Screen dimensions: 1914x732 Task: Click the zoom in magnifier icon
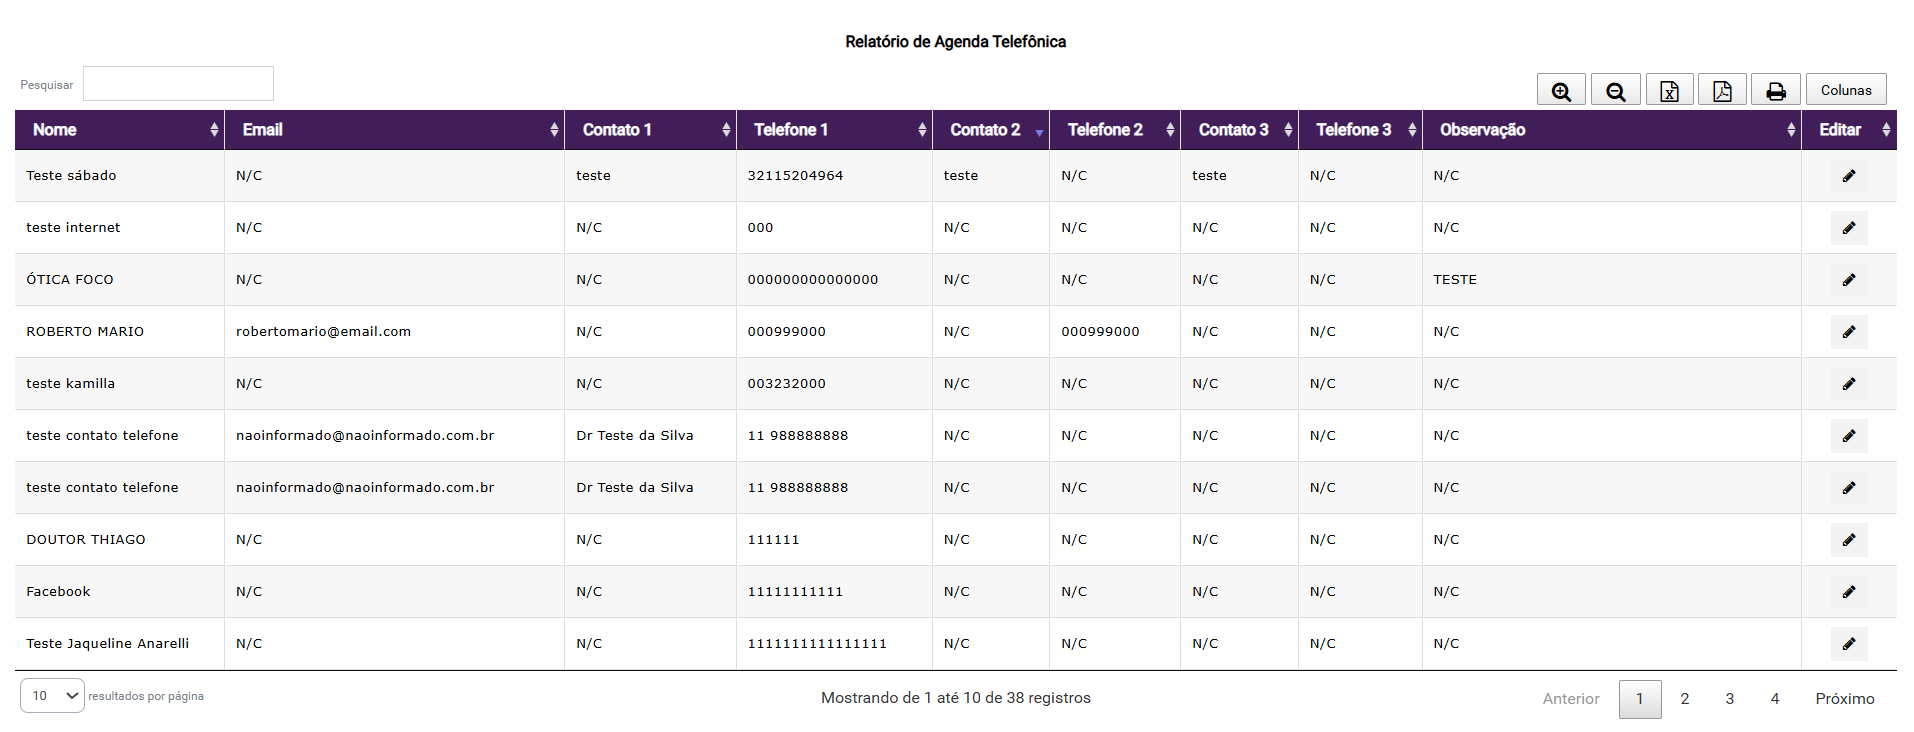[x=1561, y=90]
